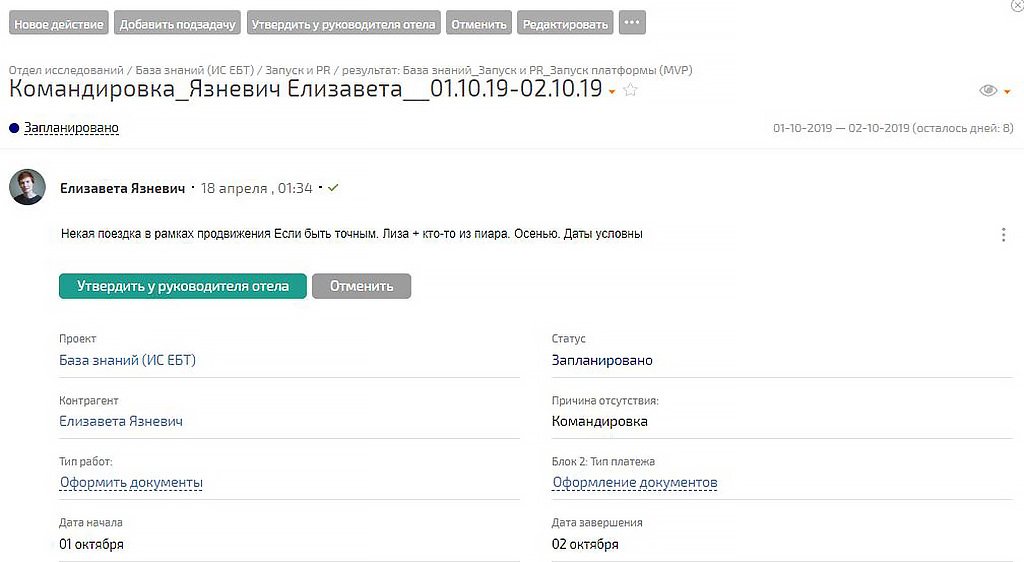Go to Отдел исследований in the breadcrumb
The height and width of the screenshot is (562, 1024).
pyautogui.click(x=66, y=70)
